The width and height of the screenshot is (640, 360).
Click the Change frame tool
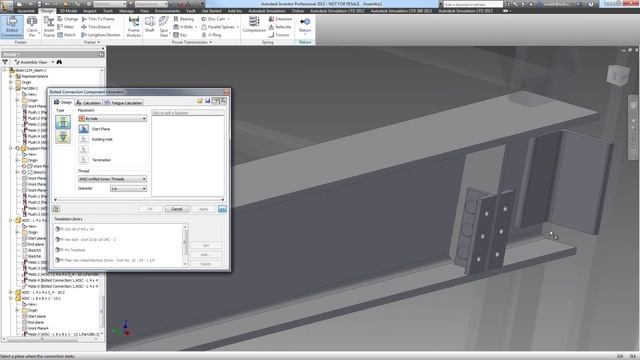click(x=68, y=19)
